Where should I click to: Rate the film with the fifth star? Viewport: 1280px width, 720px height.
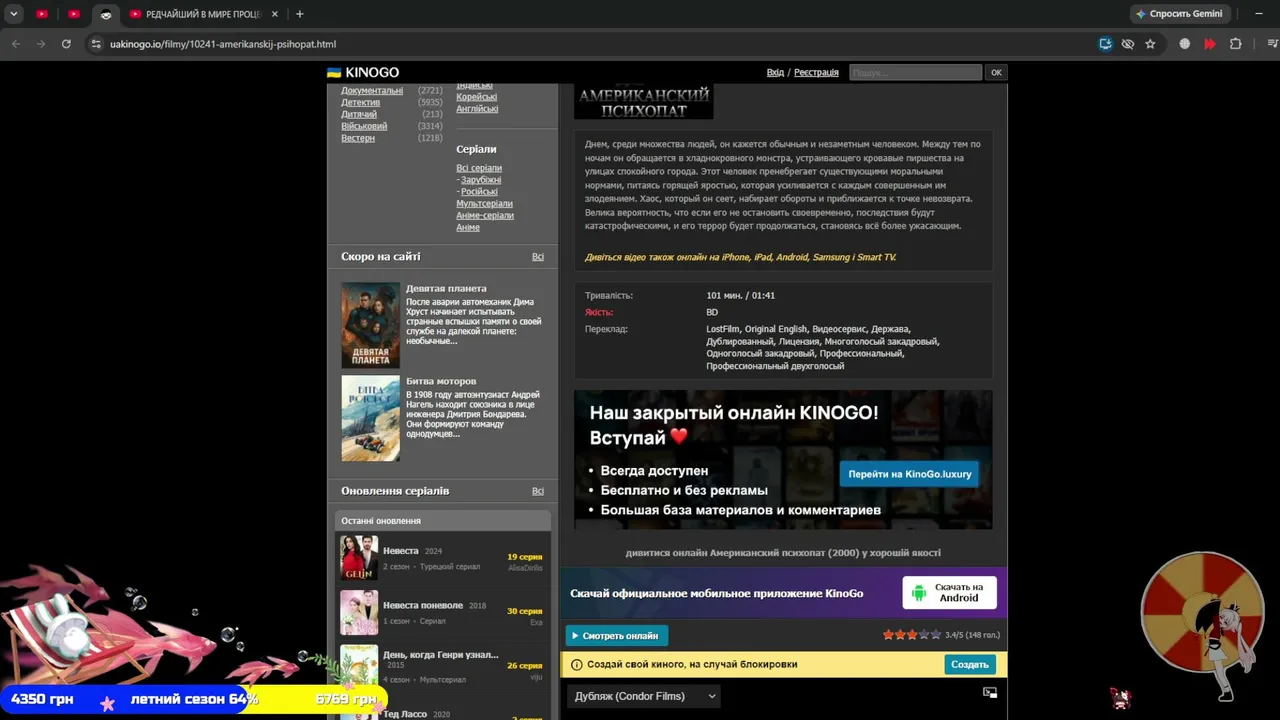(936, 635)
